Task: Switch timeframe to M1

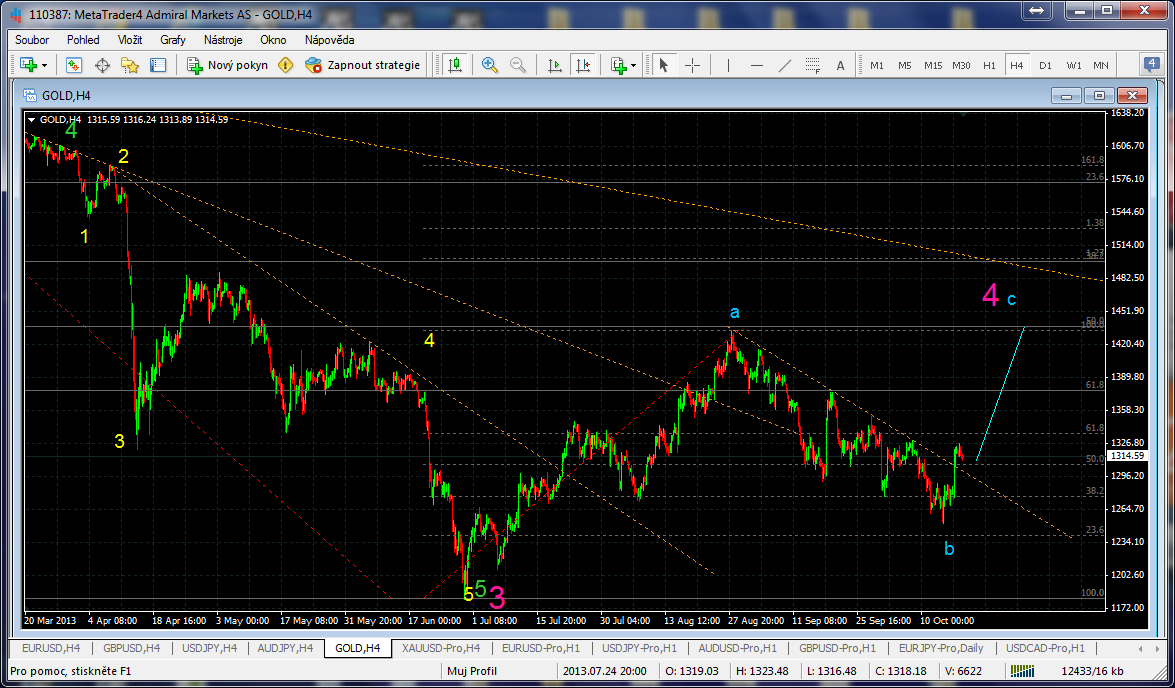Action: [877, 65]
